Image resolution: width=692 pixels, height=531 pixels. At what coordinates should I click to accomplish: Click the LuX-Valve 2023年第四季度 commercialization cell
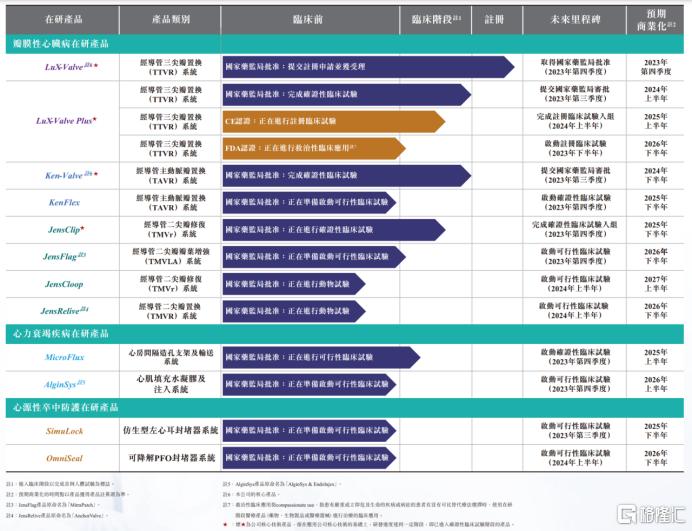[x=656, y=67]
